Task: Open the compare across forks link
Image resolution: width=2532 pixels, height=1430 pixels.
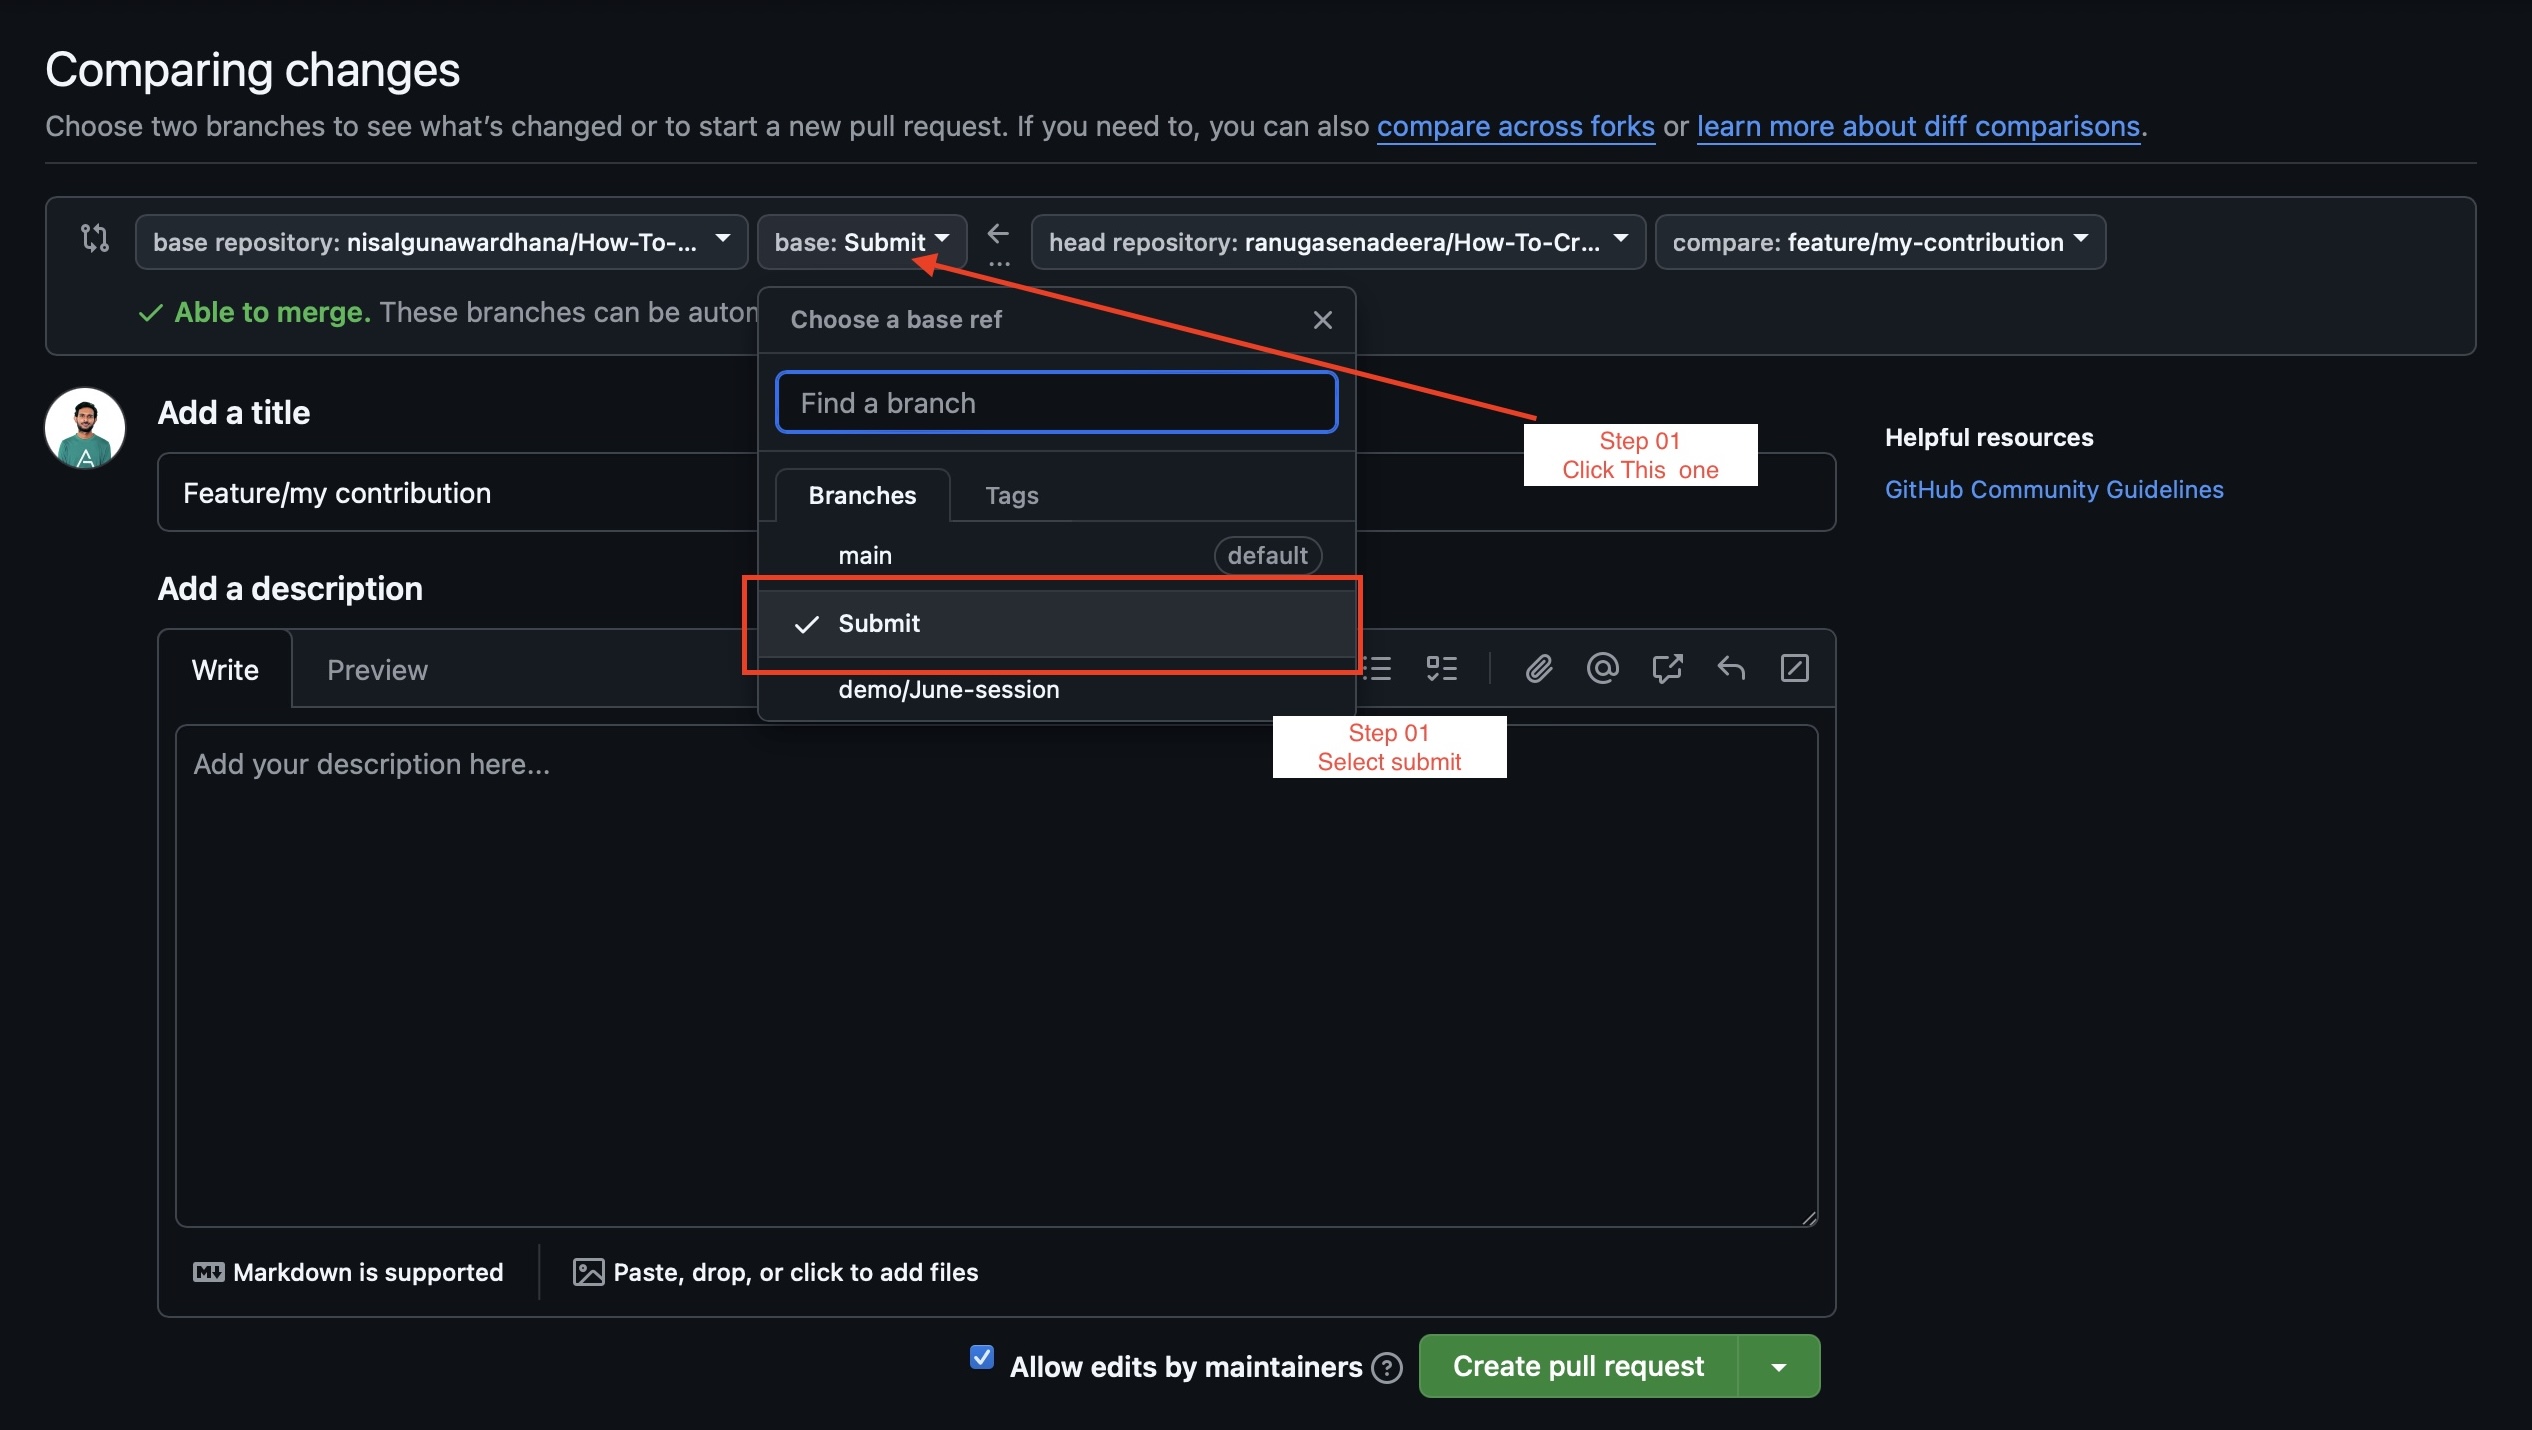Action: pyautogui.click(x=1515, y=126)
